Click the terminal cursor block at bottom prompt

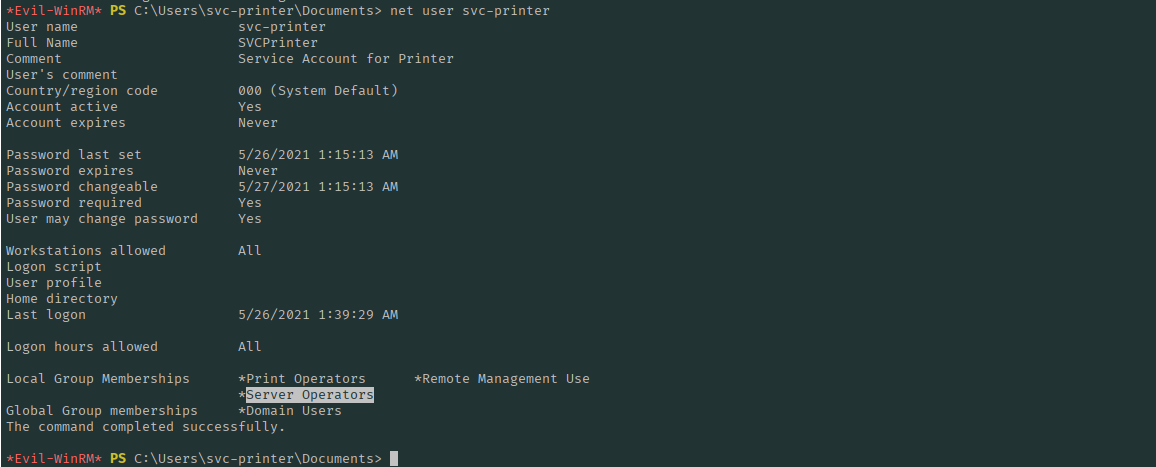[x=394, y=459]
